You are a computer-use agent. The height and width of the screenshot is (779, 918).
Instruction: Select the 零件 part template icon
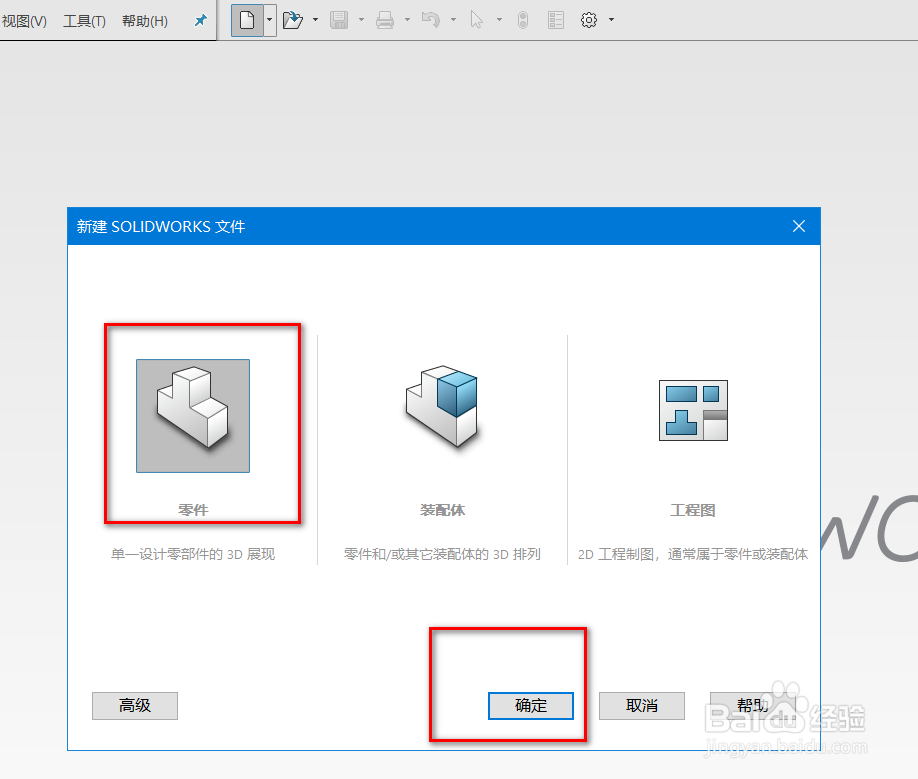pyautogui.click(x=193, y=416)
